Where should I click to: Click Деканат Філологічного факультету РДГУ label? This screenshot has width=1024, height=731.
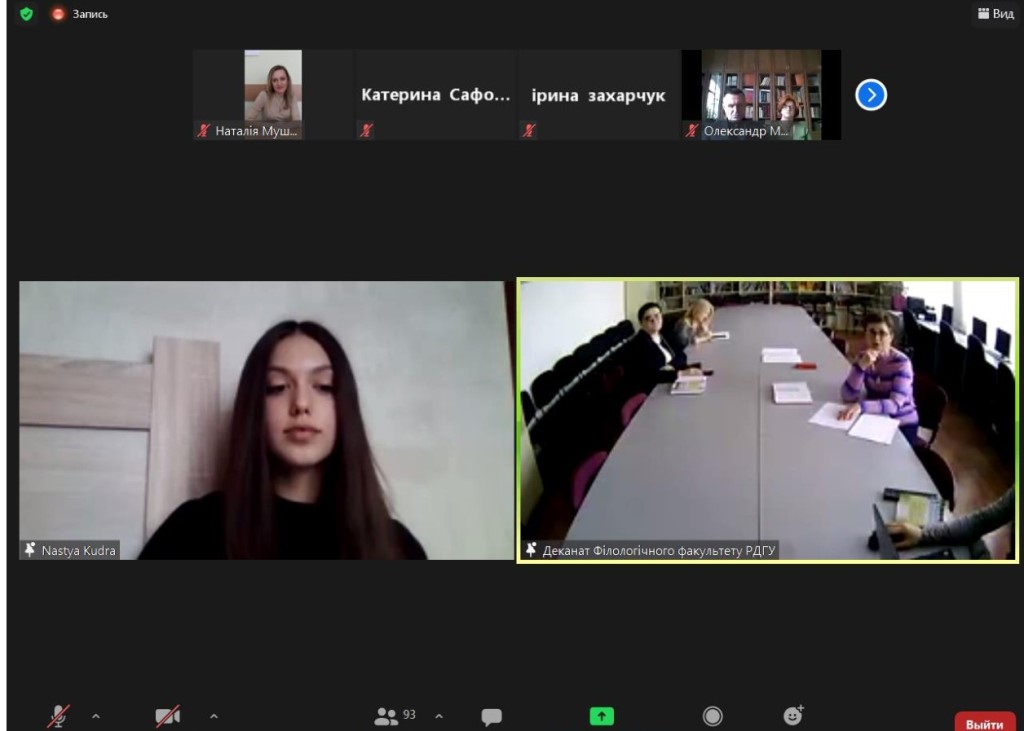(659, 551)
